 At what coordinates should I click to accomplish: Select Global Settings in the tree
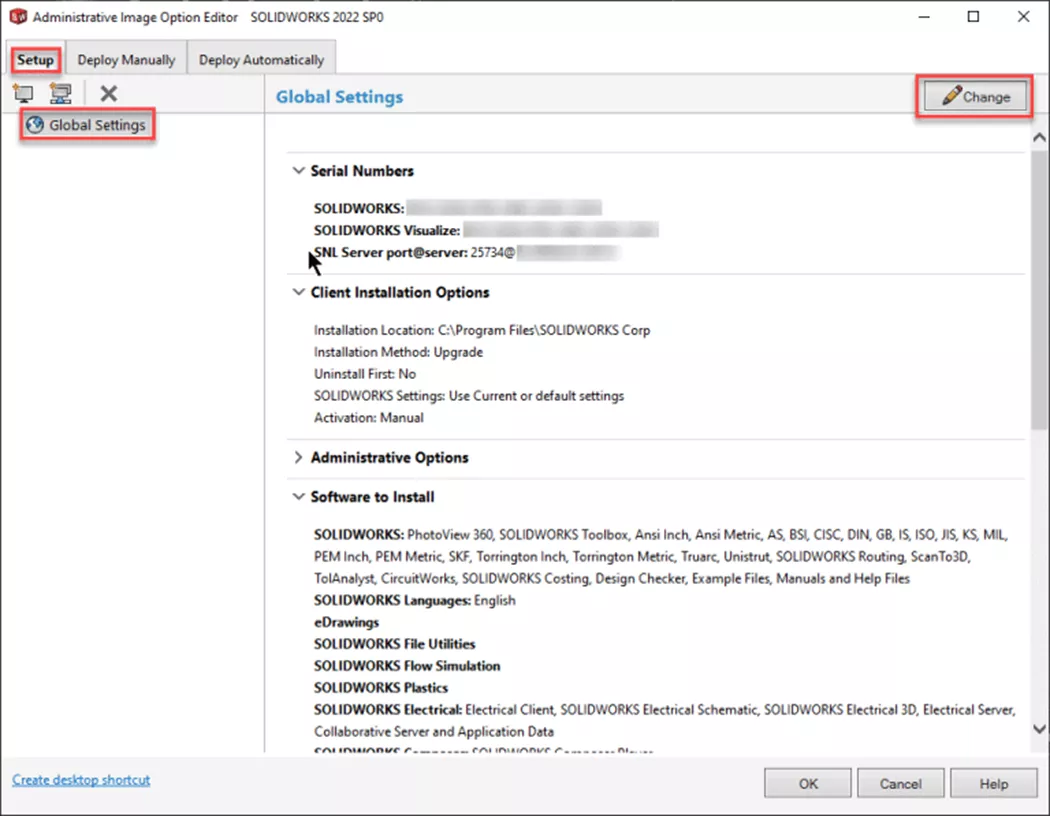tap(87, 125)
